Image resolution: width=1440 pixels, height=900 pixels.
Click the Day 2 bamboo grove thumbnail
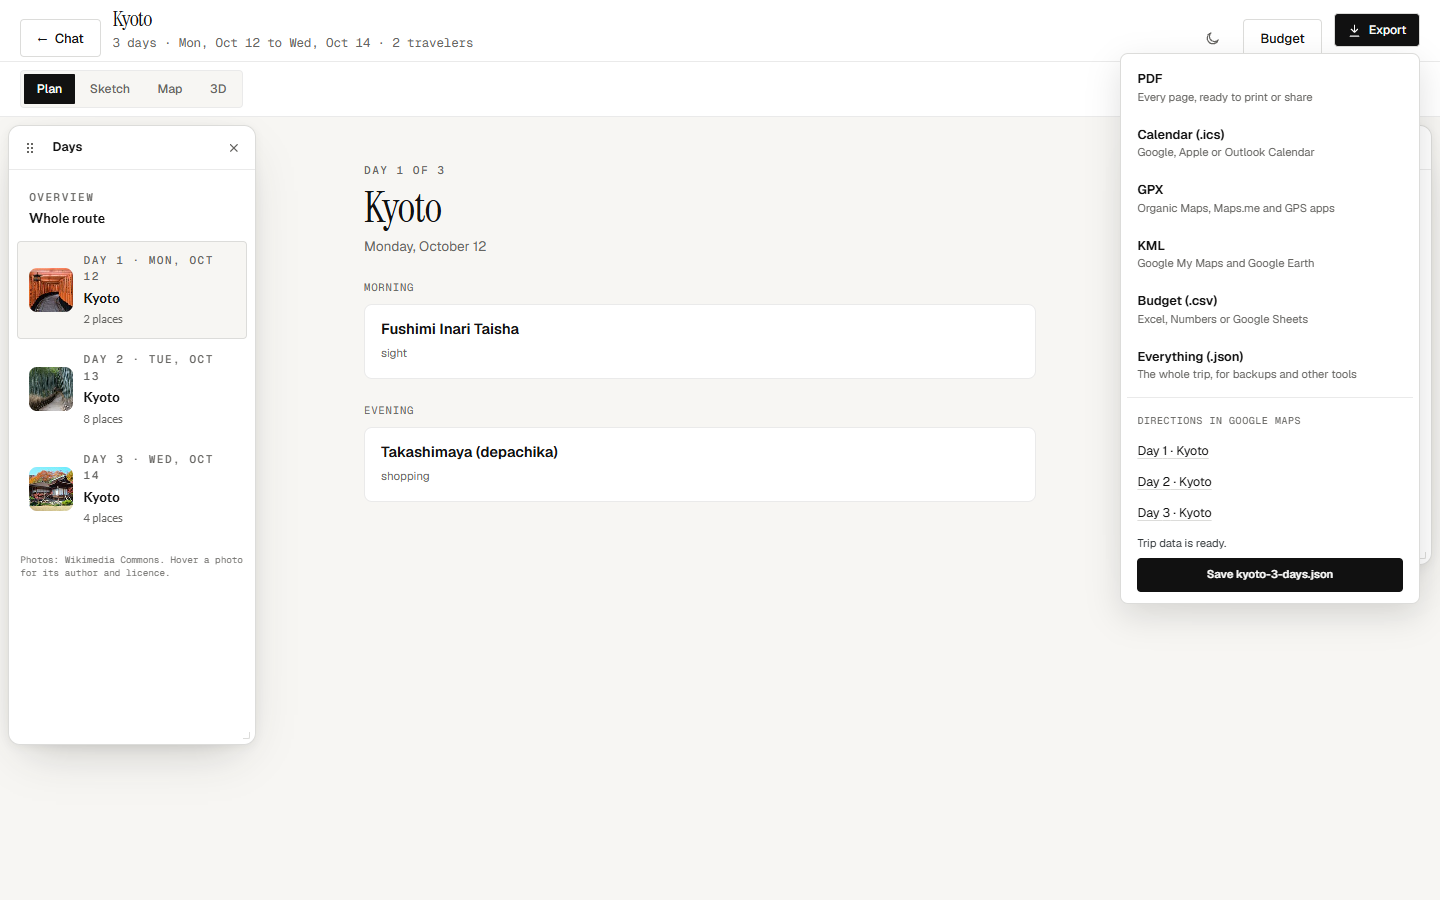pos(51,389)
